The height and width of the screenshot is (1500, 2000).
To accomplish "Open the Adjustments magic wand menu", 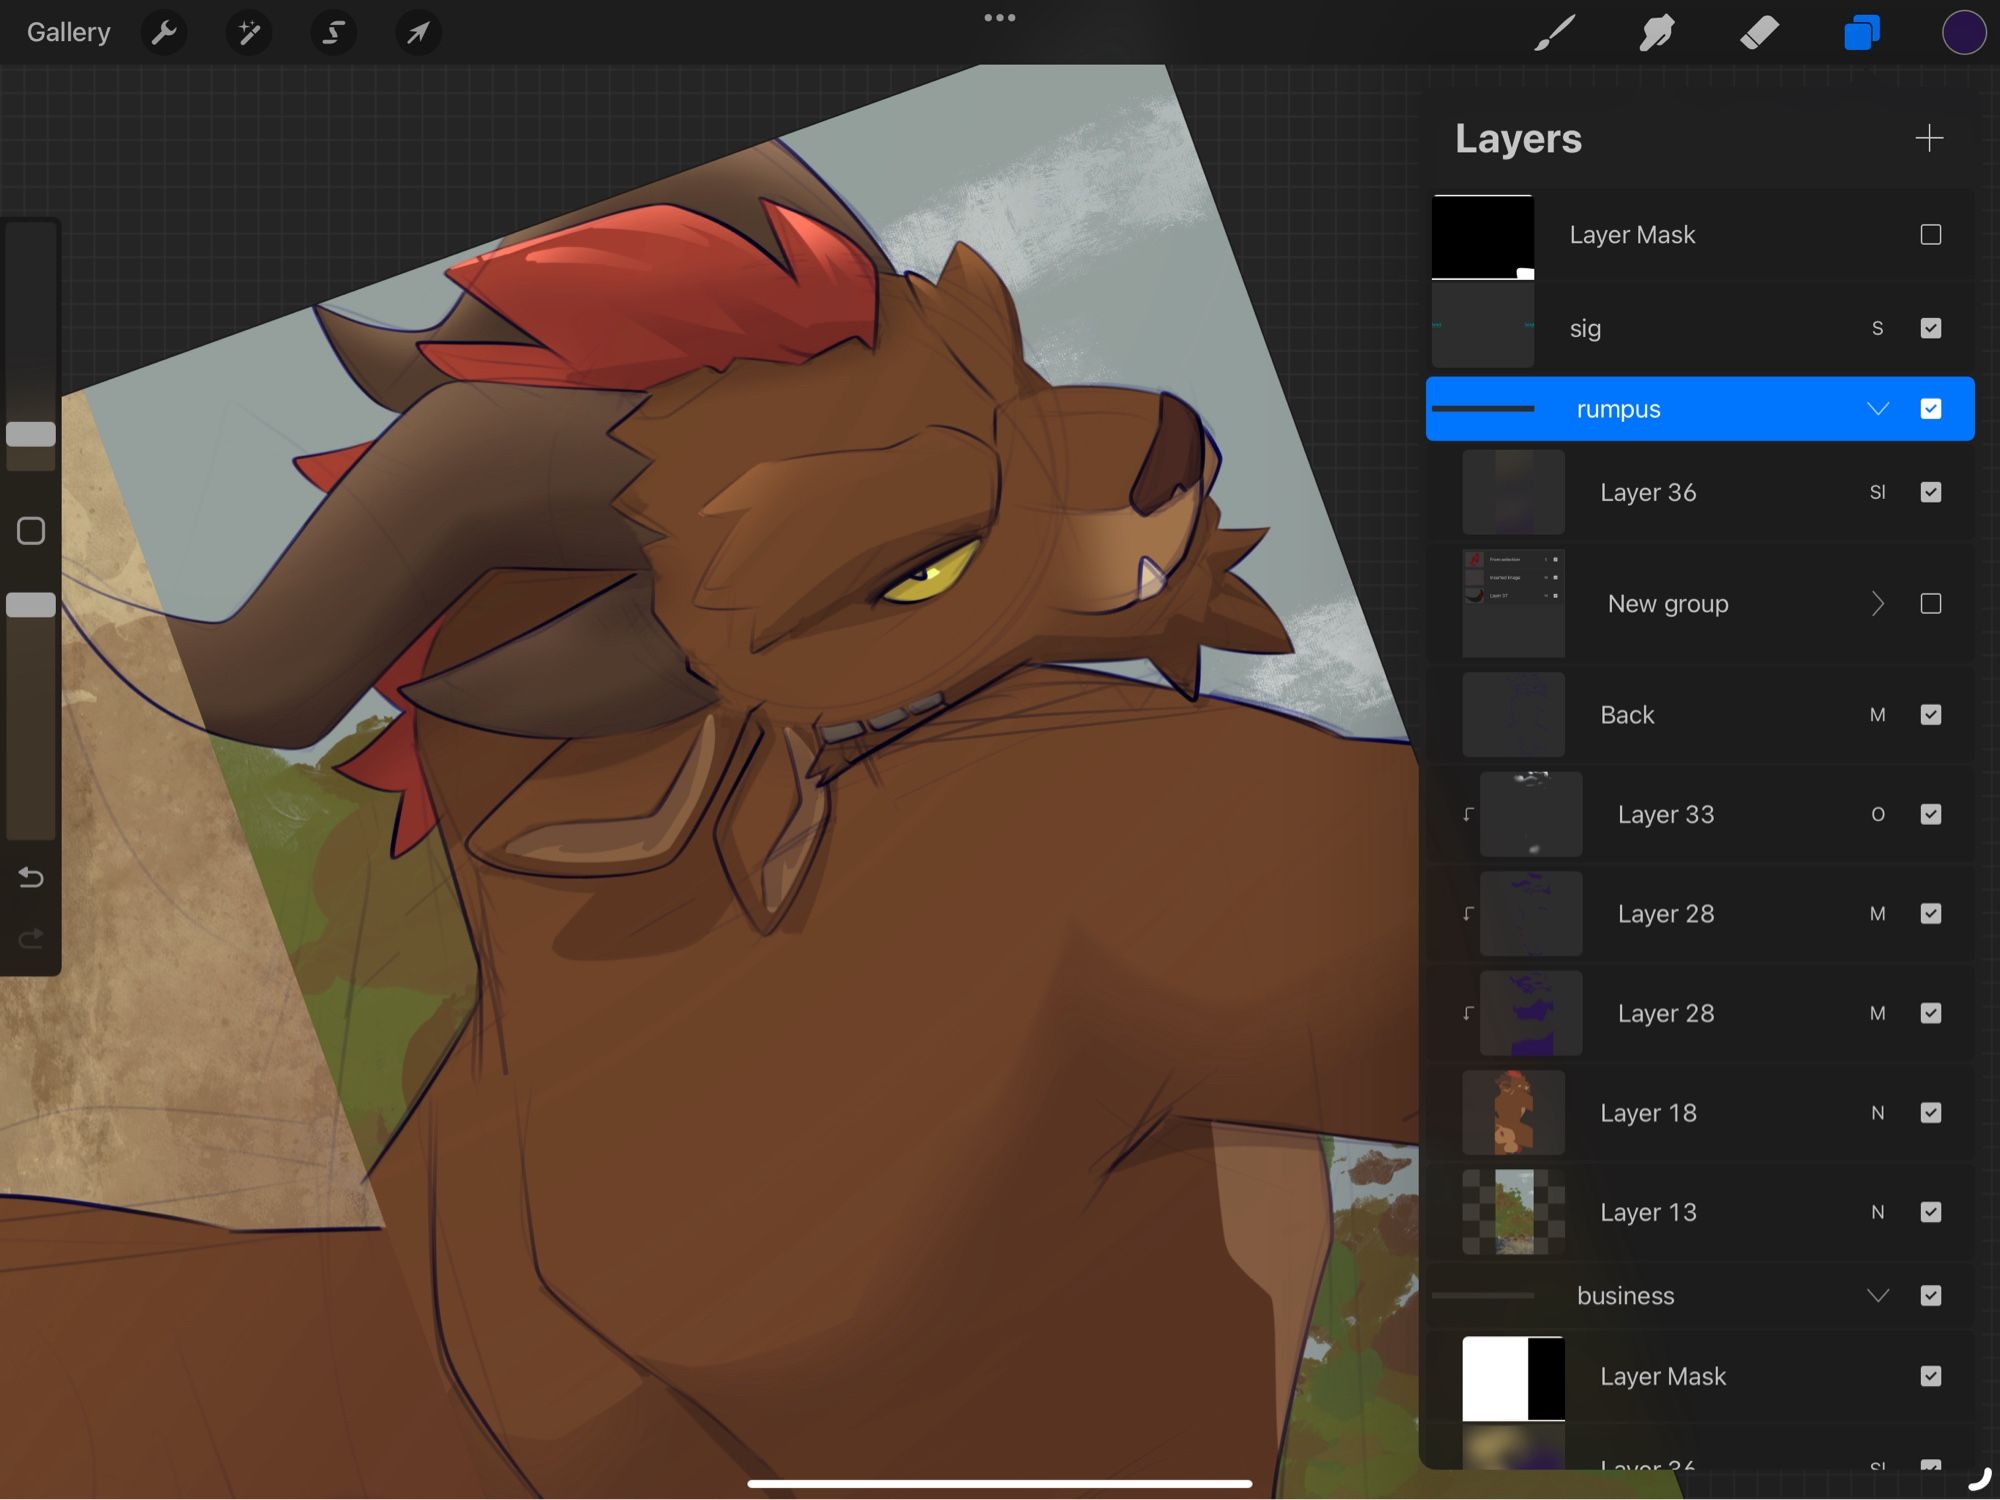I will coord(249,33).
